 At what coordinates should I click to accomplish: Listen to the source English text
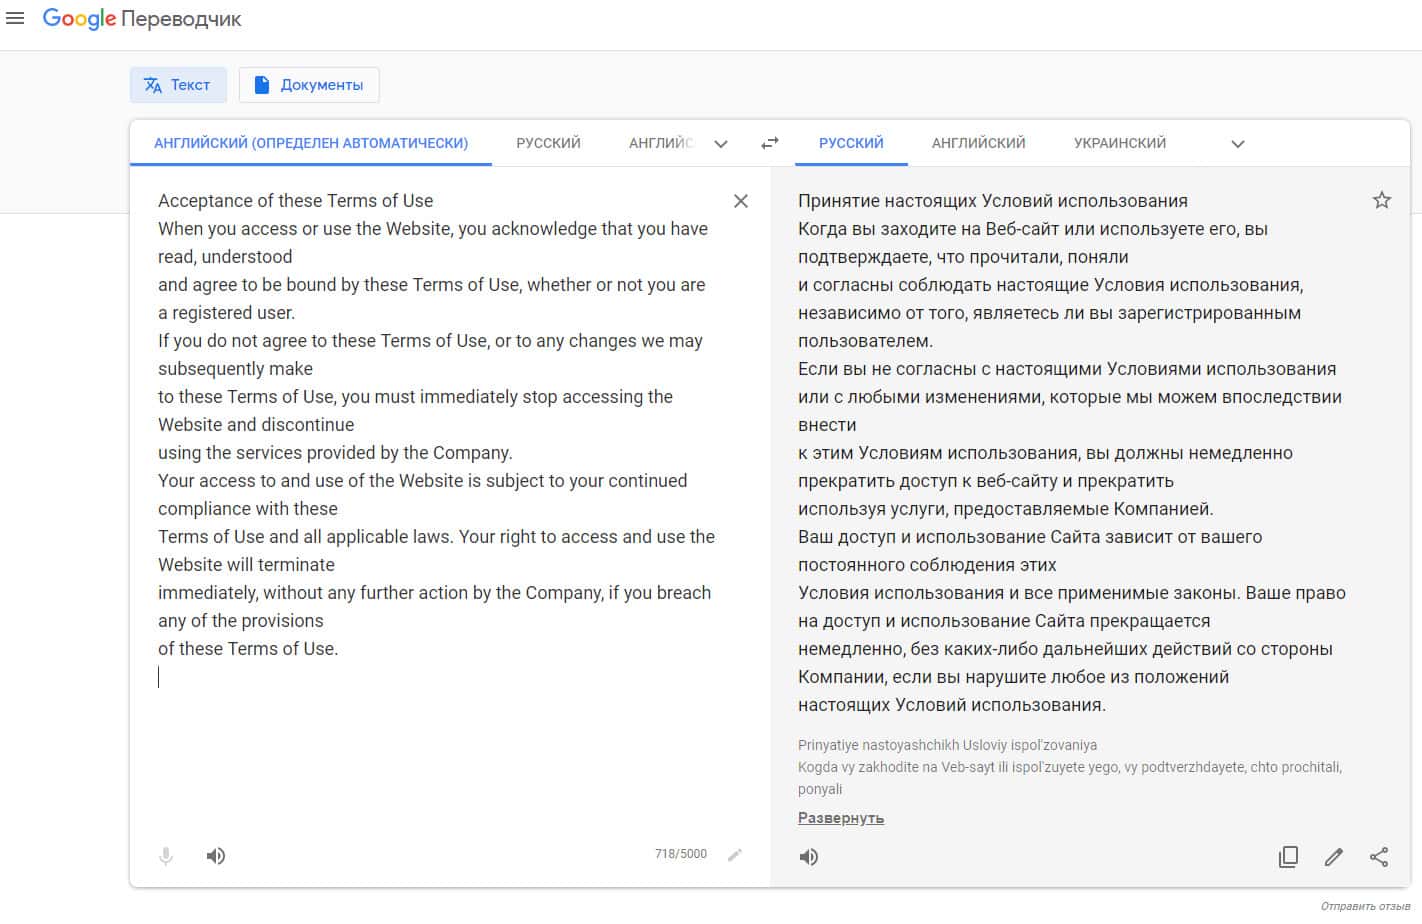216,856
